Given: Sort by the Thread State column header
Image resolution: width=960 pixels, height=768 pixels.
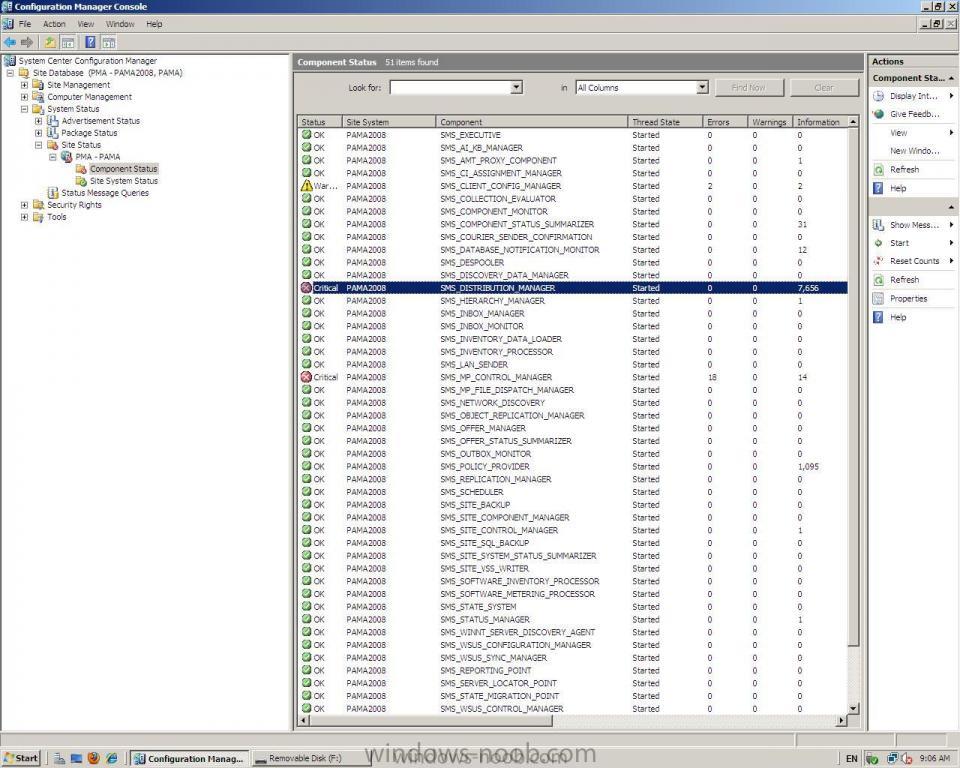Looking at the screenshot, I should tap(665, 122).
